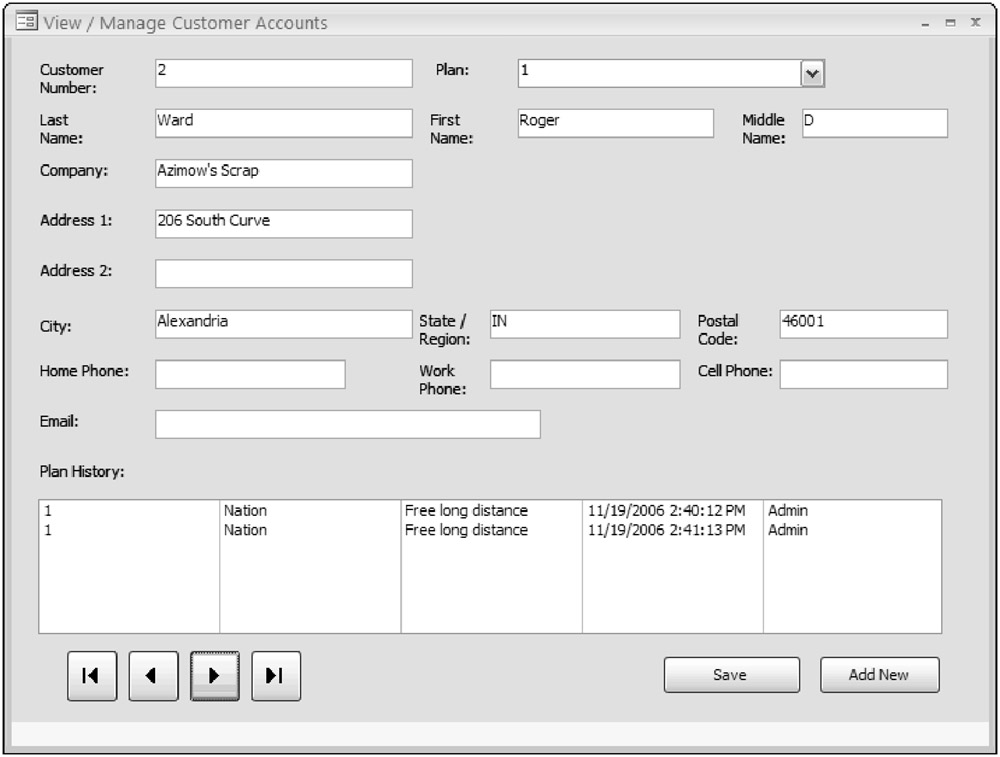Select the Postal Code field showing 46001
The image size is (1000, 757).
click(x=862, y=324)
